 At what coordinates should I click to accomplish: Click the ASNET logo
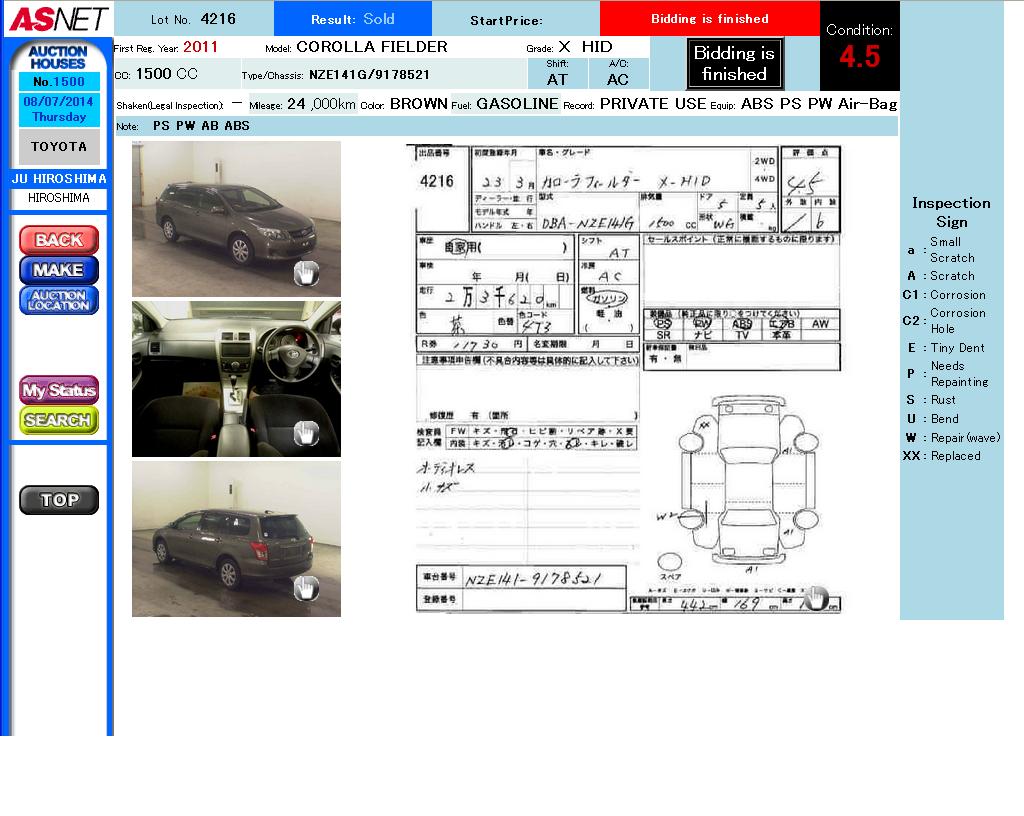[x=57, y=19]
